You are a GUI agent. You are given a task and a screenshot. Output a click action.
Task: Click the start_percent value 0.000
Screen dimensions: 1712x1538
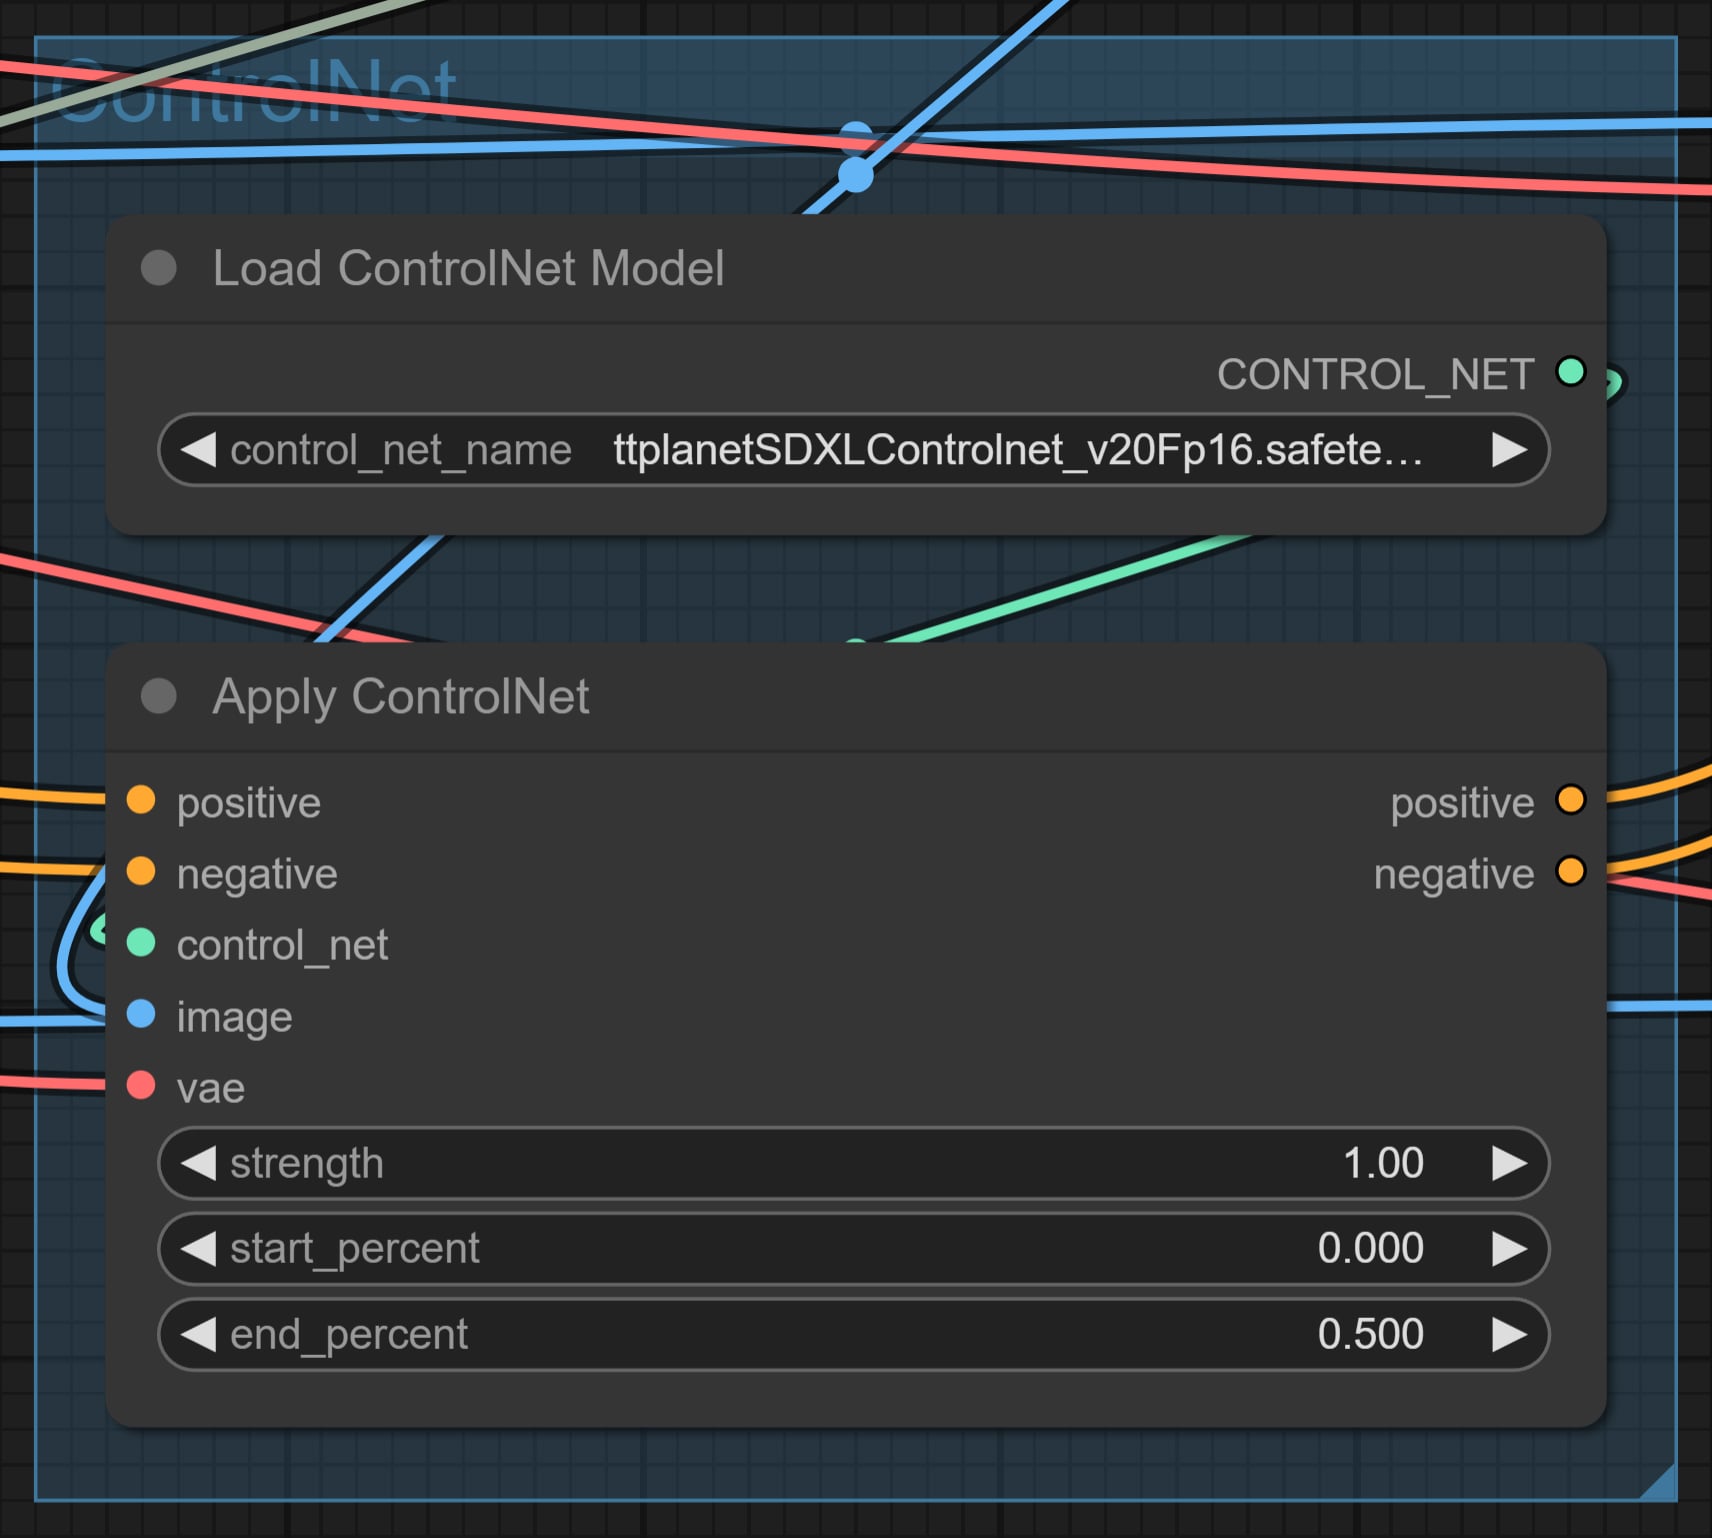[x=1371, y=1248]
